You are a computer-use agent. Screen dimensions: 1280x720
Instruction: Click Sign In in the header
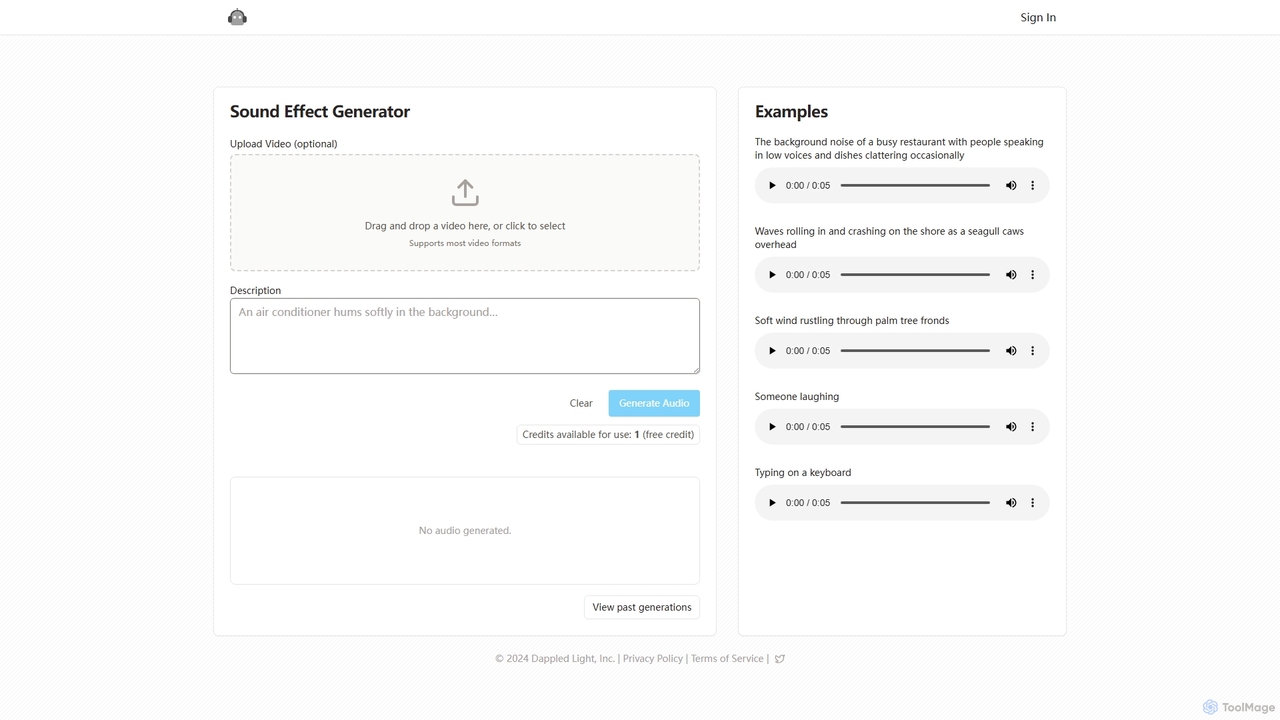click(x=1038, y=17)
